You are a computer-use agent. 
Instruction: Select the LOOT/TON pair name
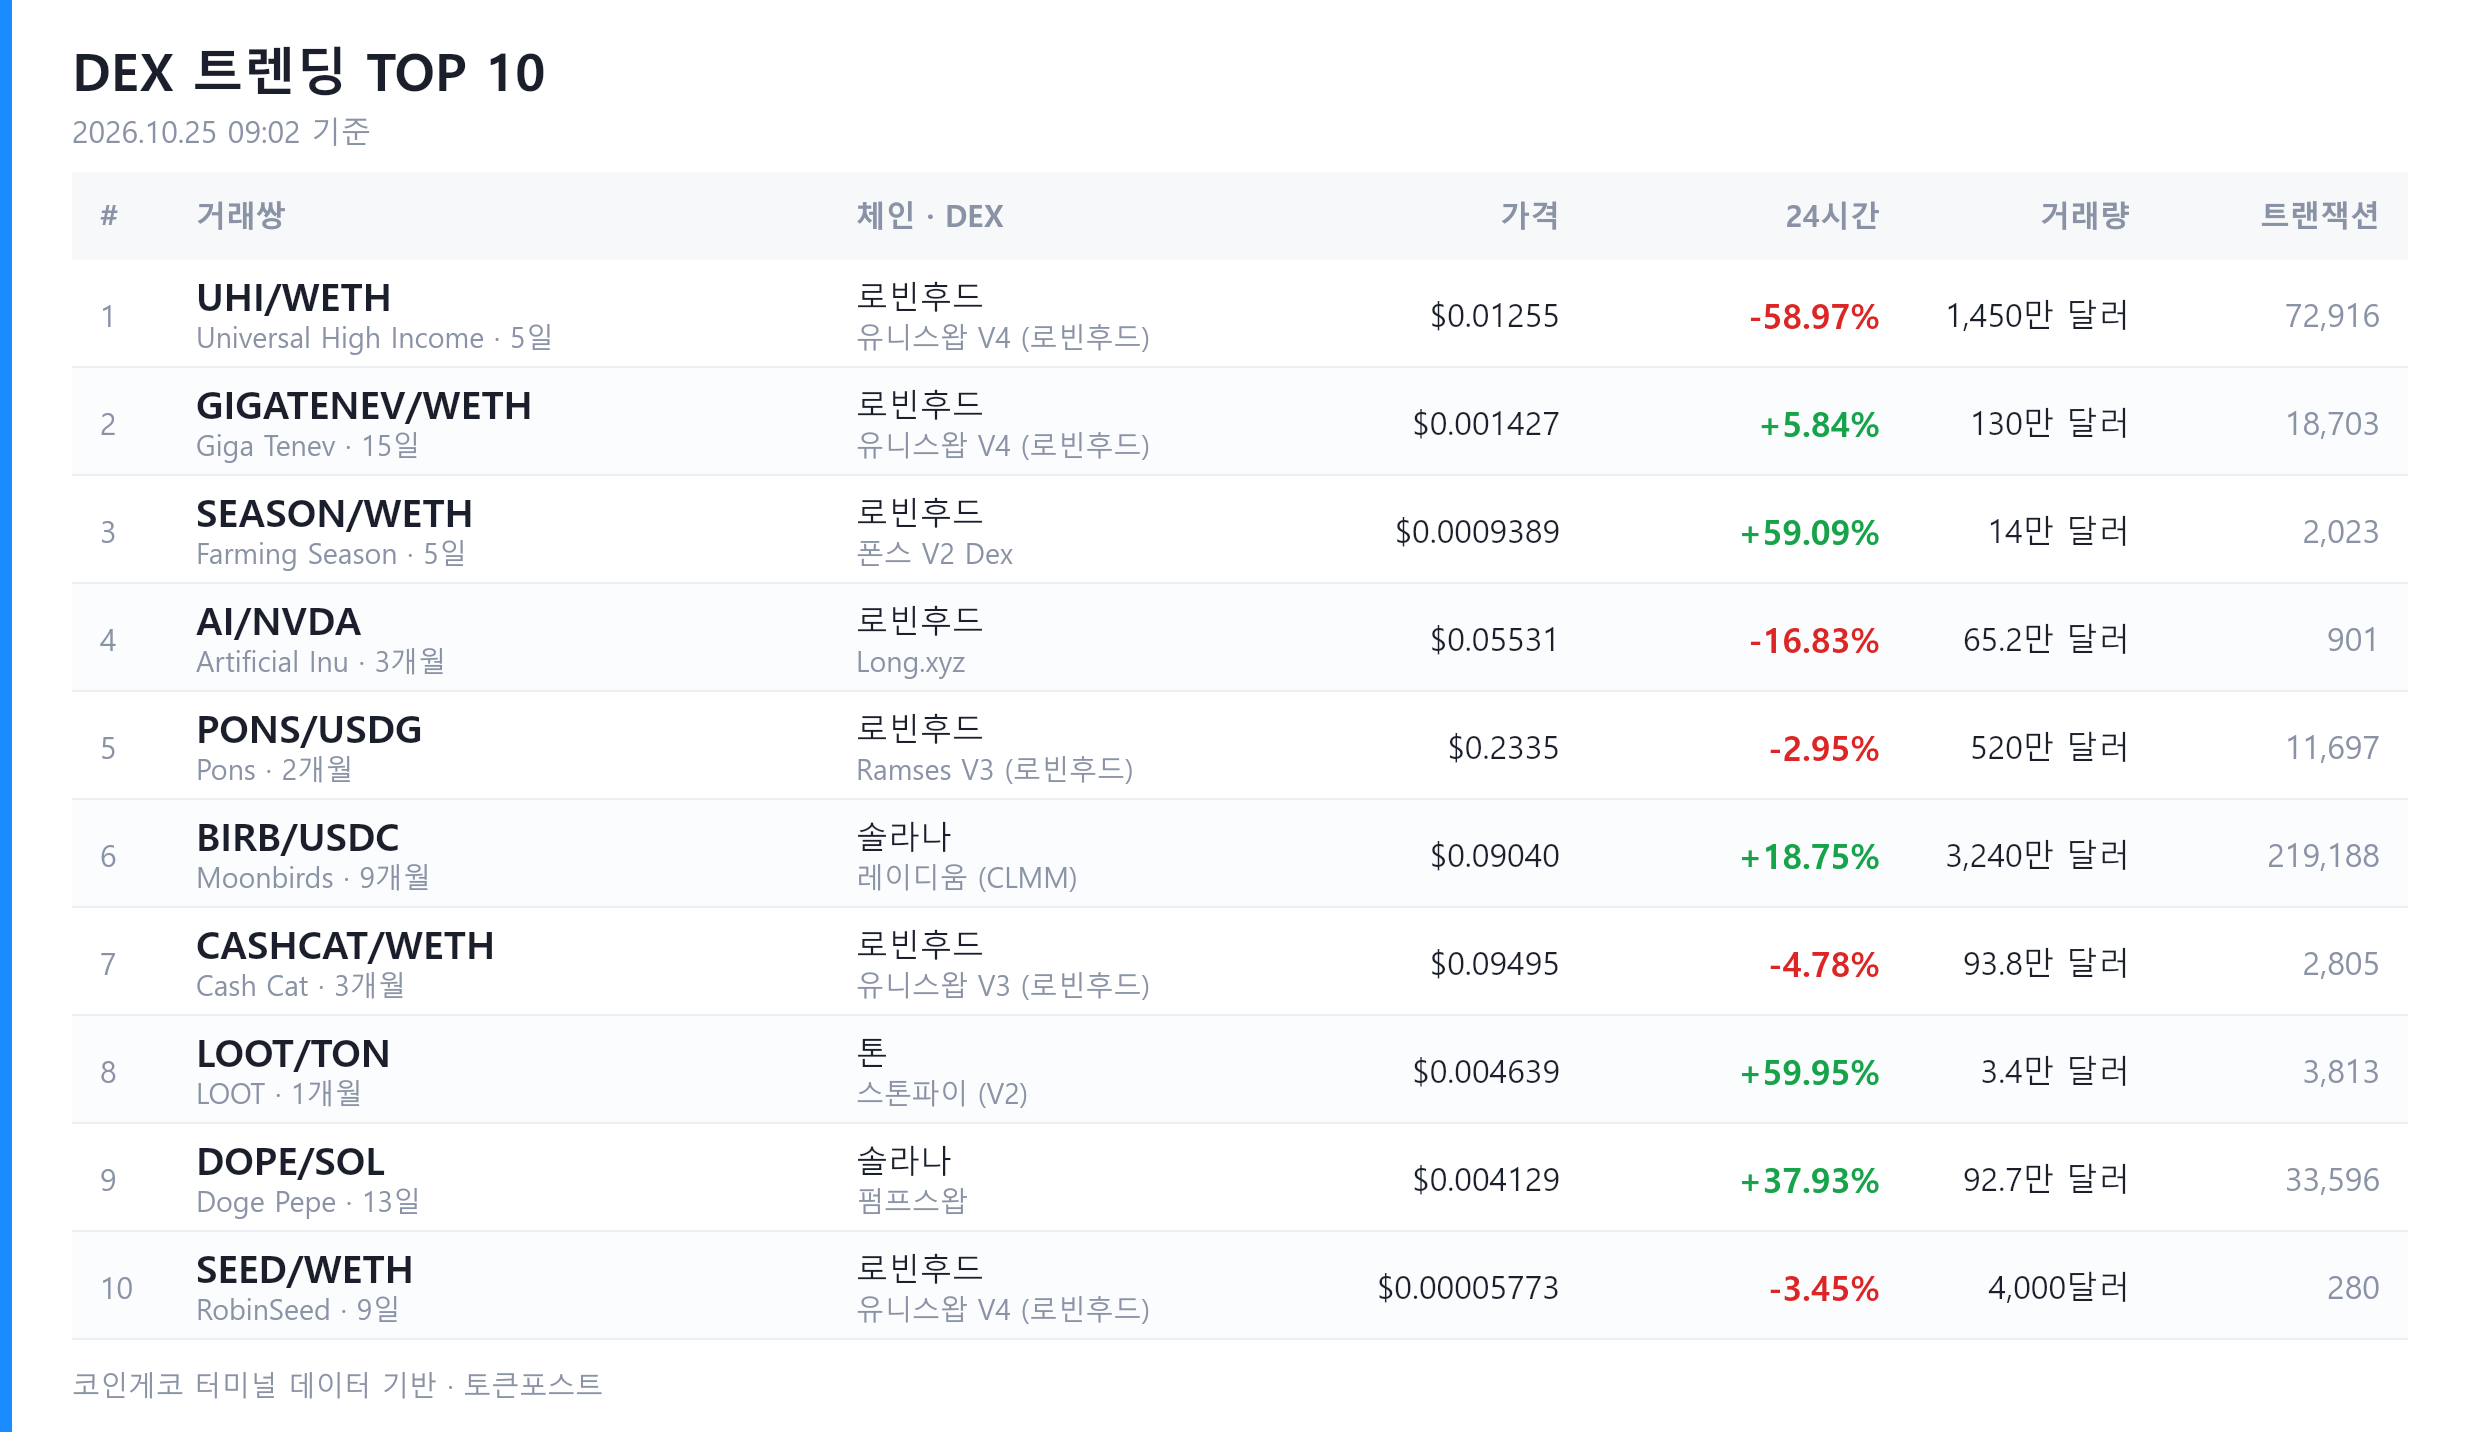tap(293, 1054)
